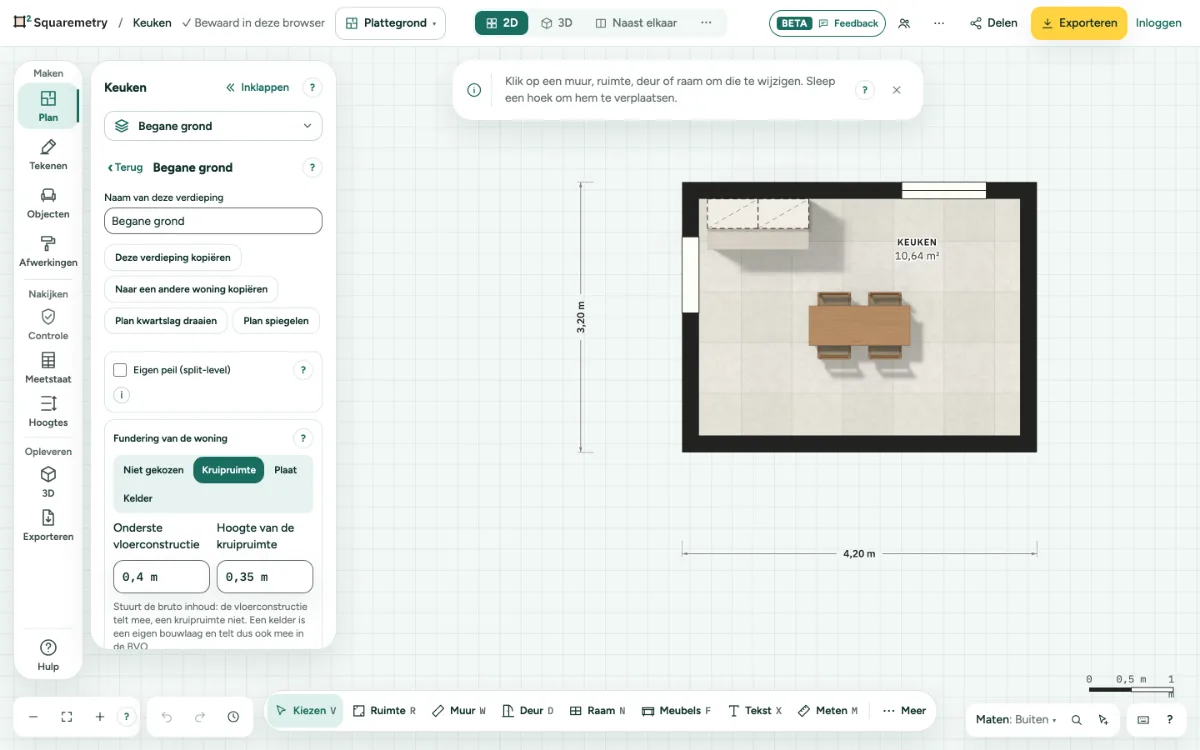
Task: Select the Deur tool
Action: (528, 711)
